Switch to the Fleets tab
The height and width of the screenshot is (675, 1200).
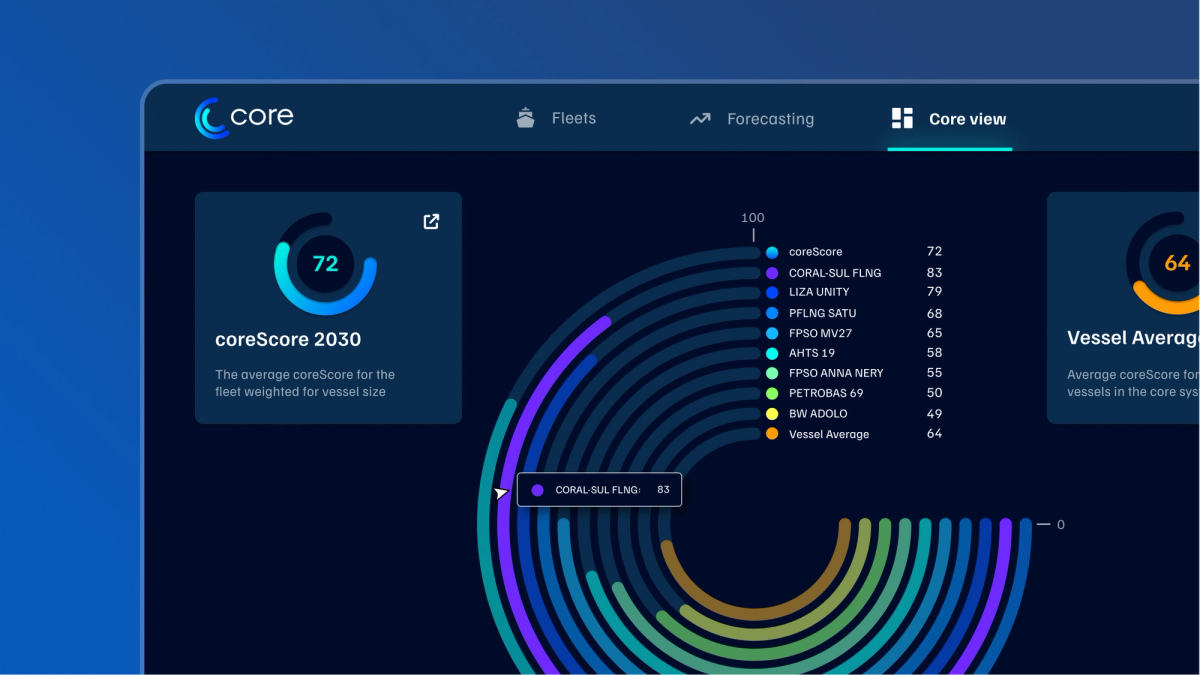[x=556, y=118]
